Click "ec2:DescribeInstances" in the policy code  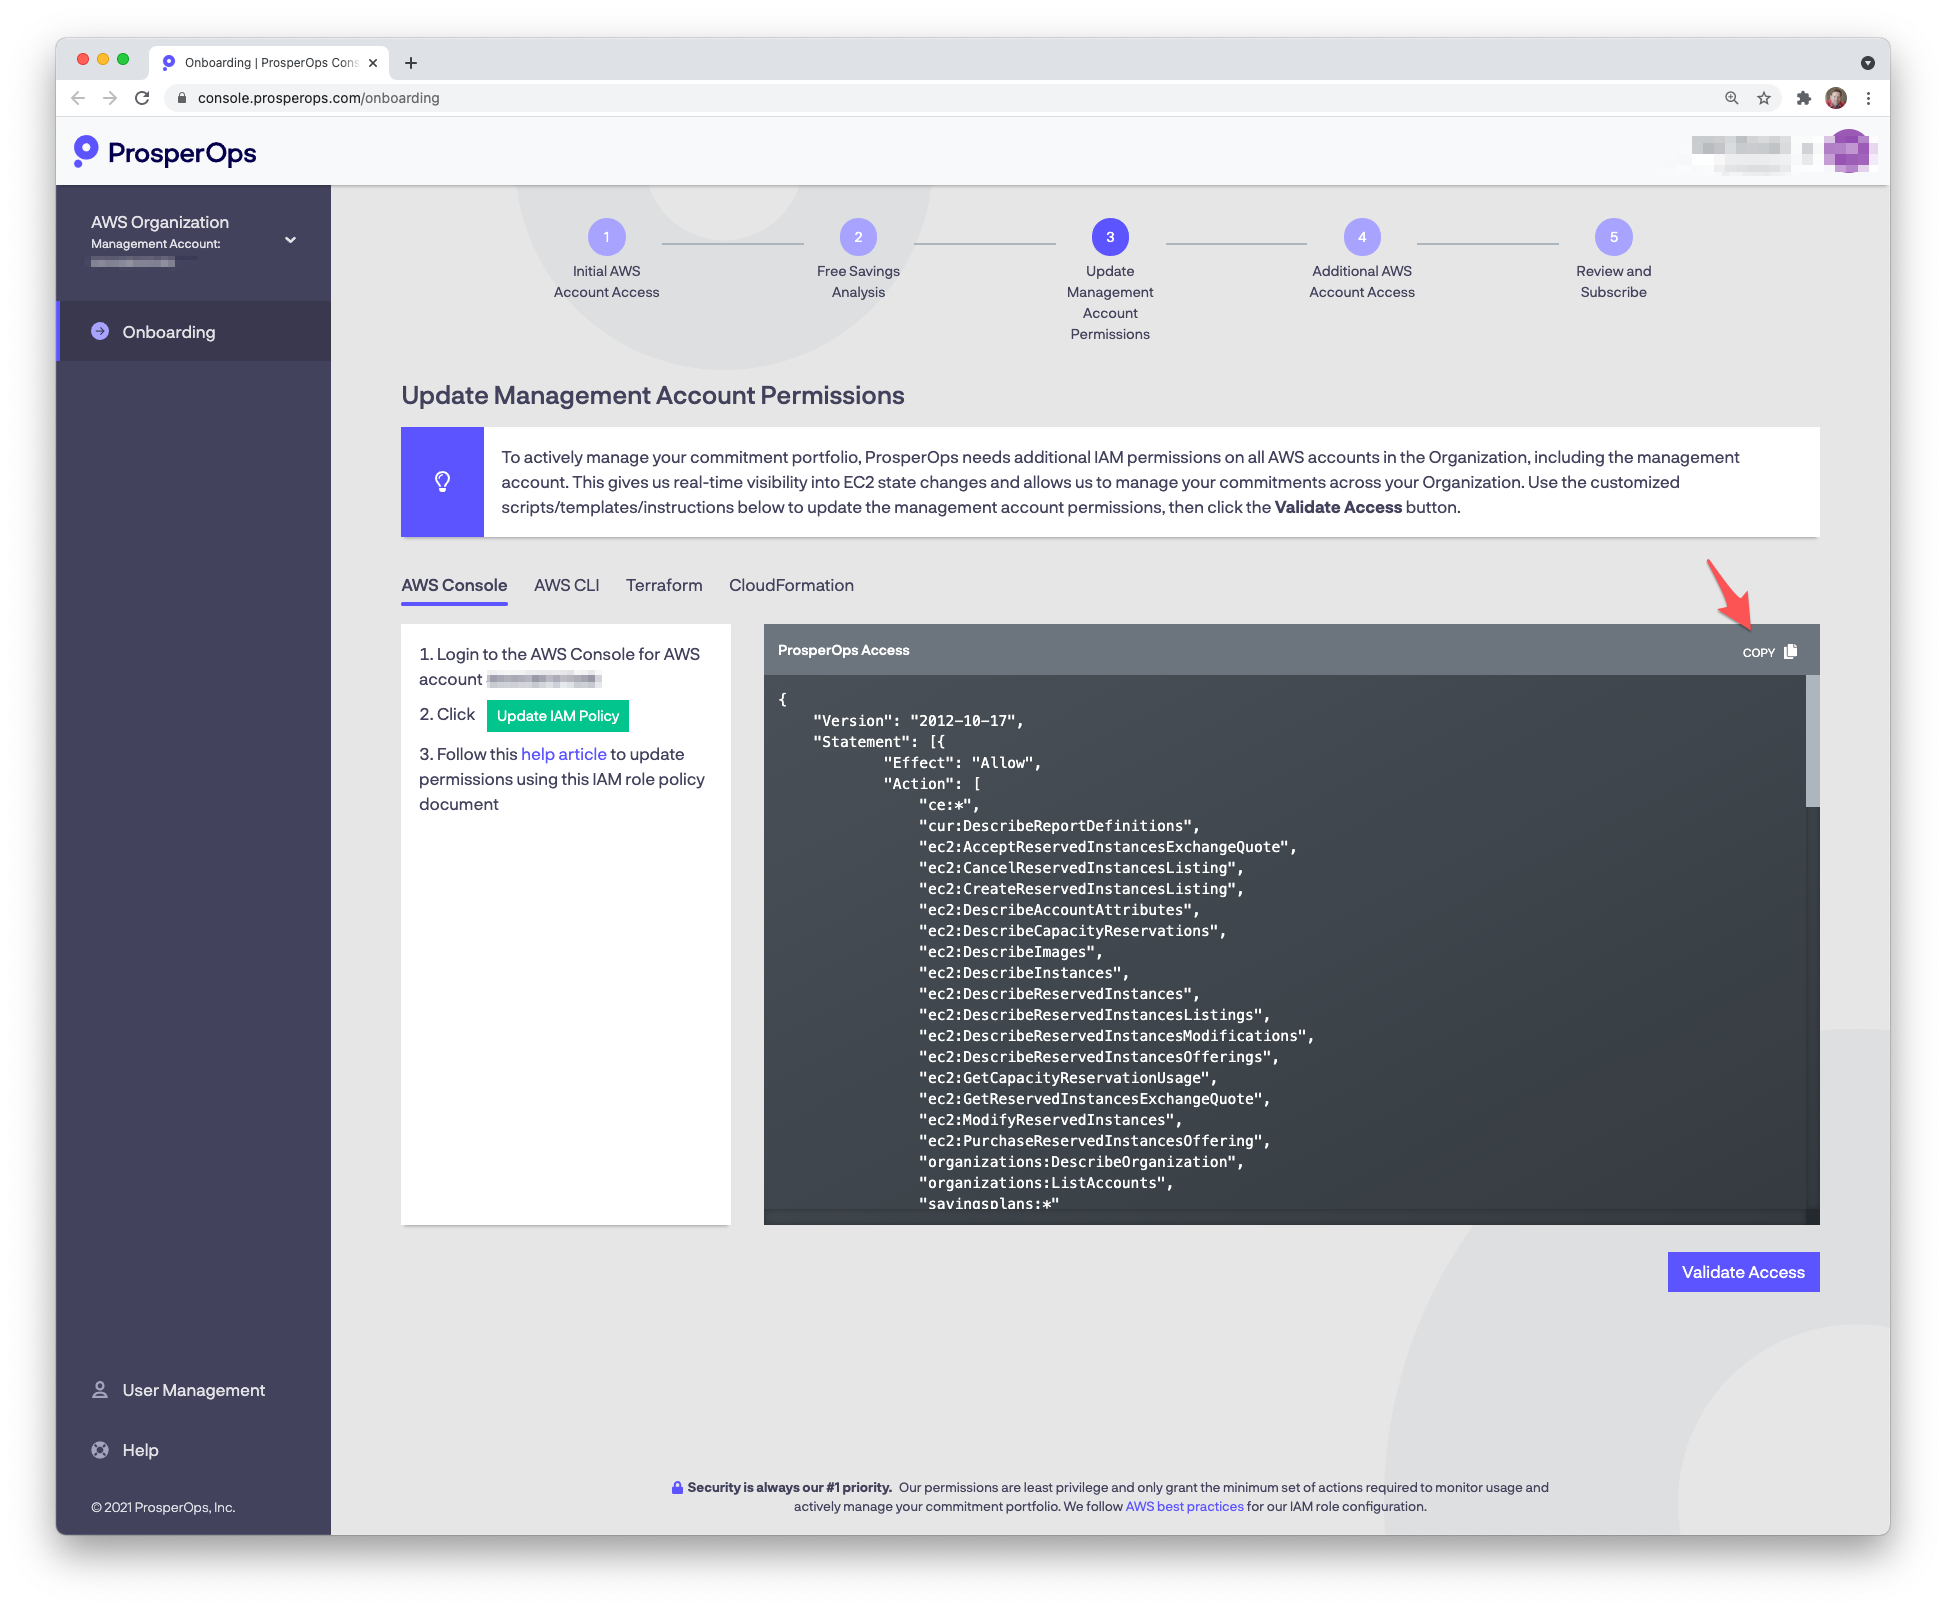[x=1023, y=973]
